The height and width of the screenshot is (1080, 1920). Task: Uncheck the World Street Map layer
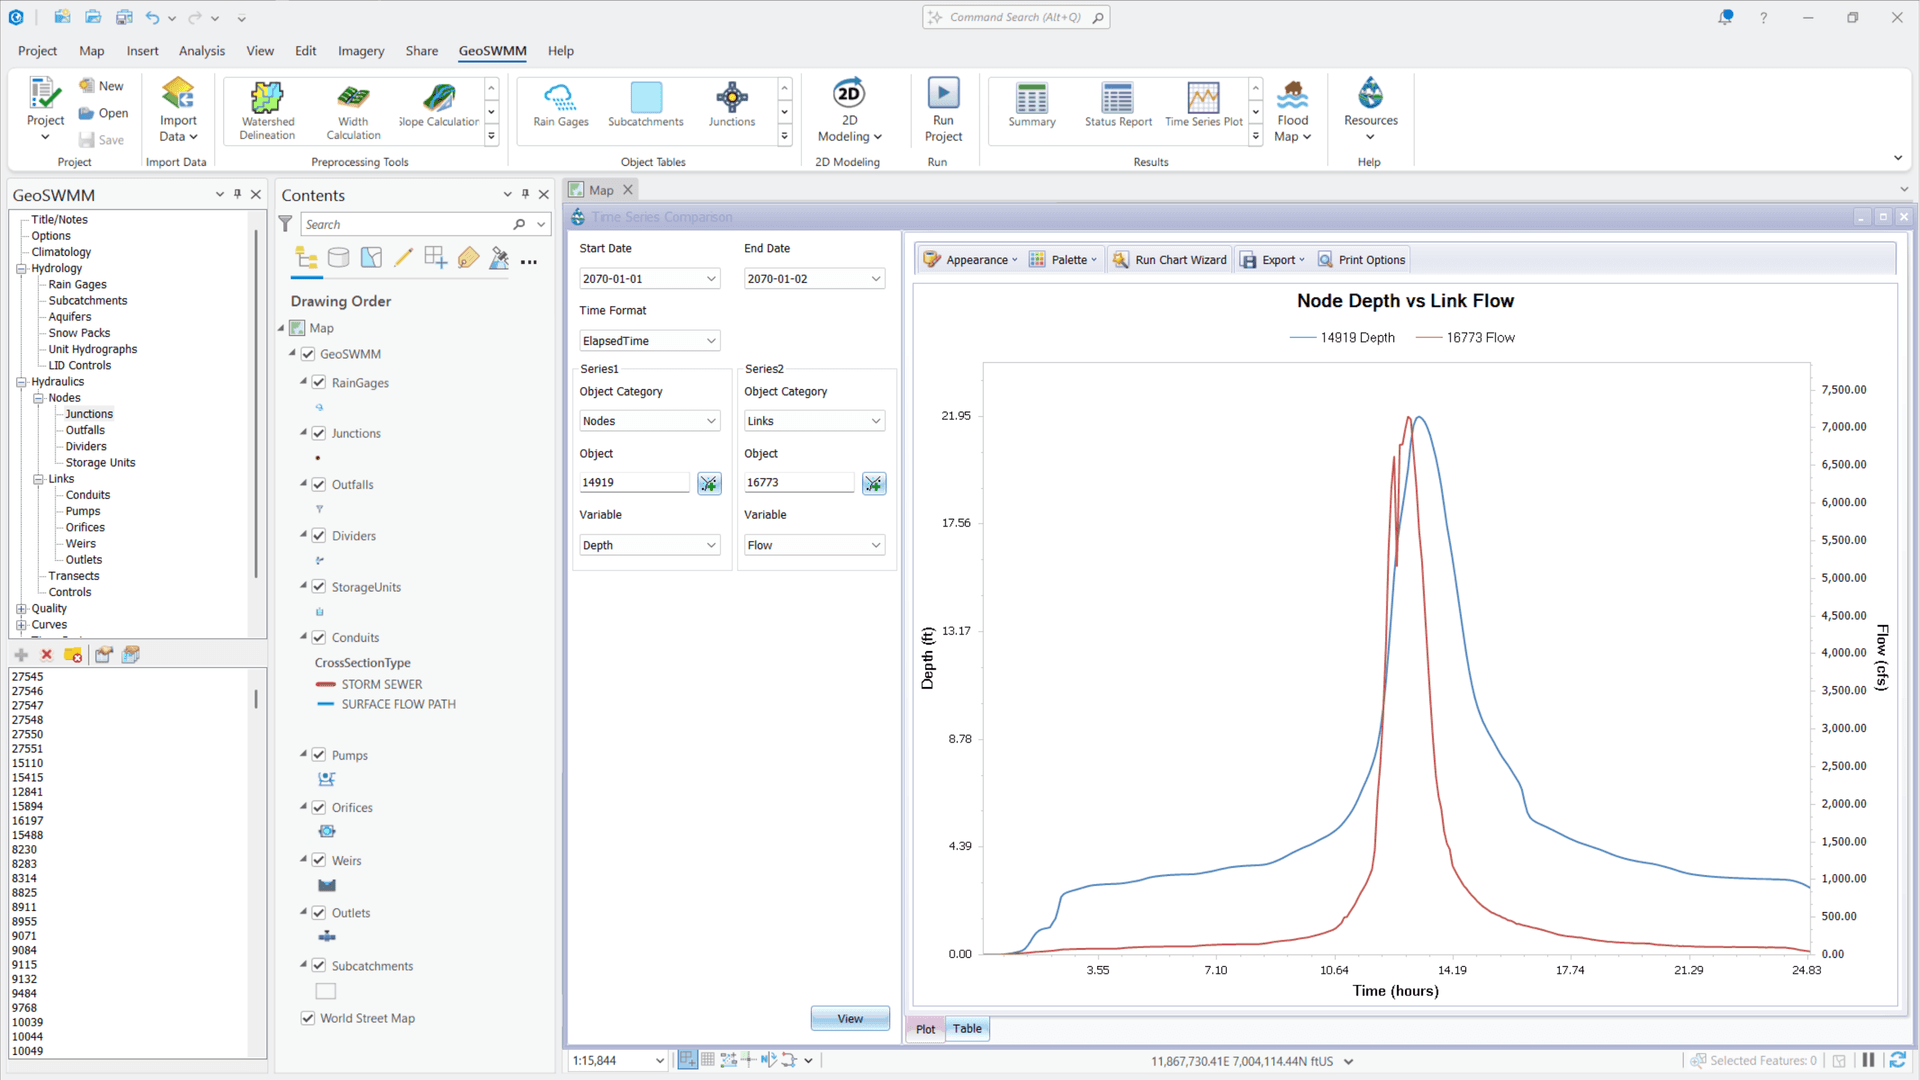pos(308,1018)
